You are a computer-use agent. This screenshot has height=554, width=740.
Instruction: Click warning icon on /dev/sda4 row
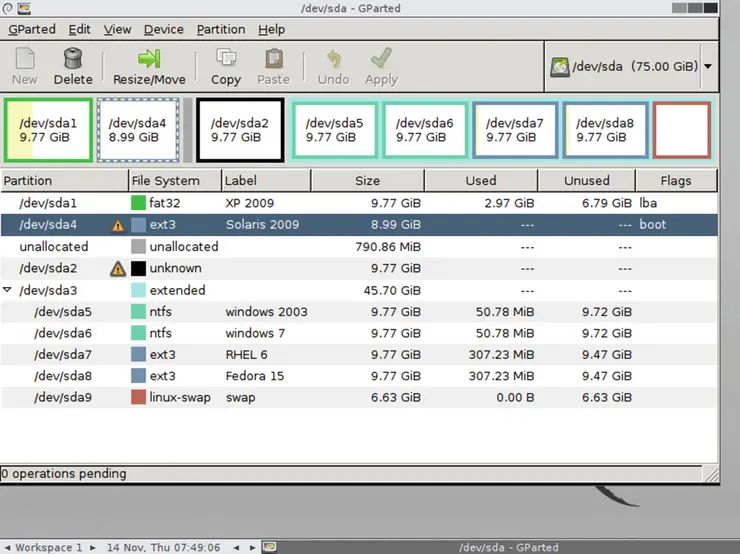click(x=118, y=225)
